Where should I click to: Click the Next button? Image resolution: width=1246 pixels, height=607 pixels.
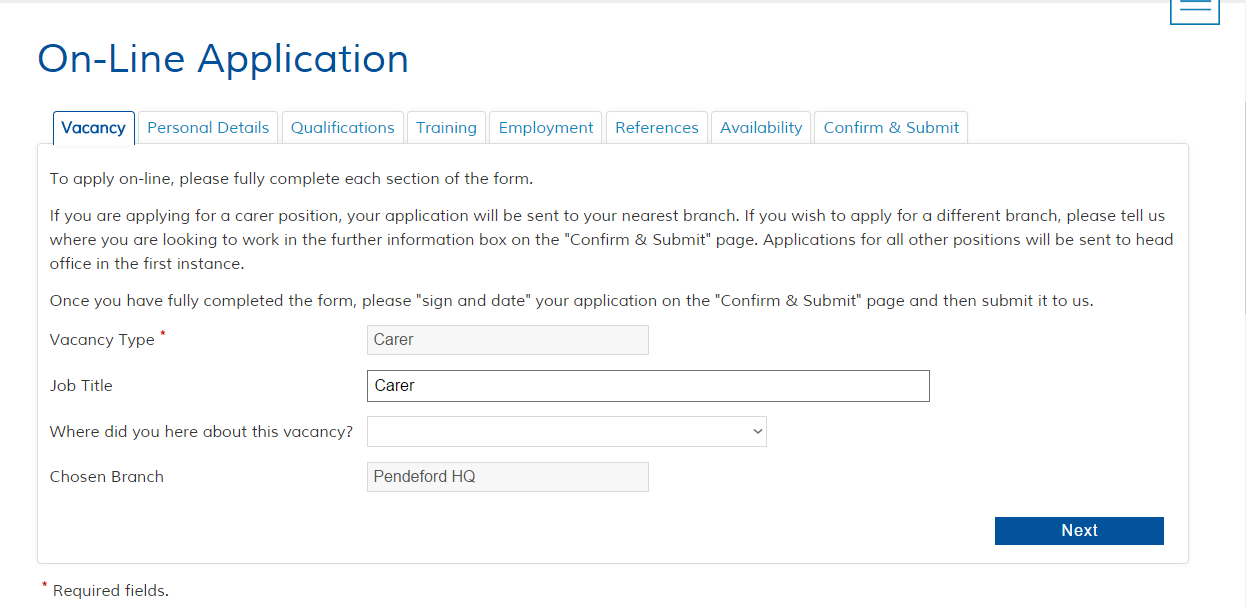(1079, 531)
